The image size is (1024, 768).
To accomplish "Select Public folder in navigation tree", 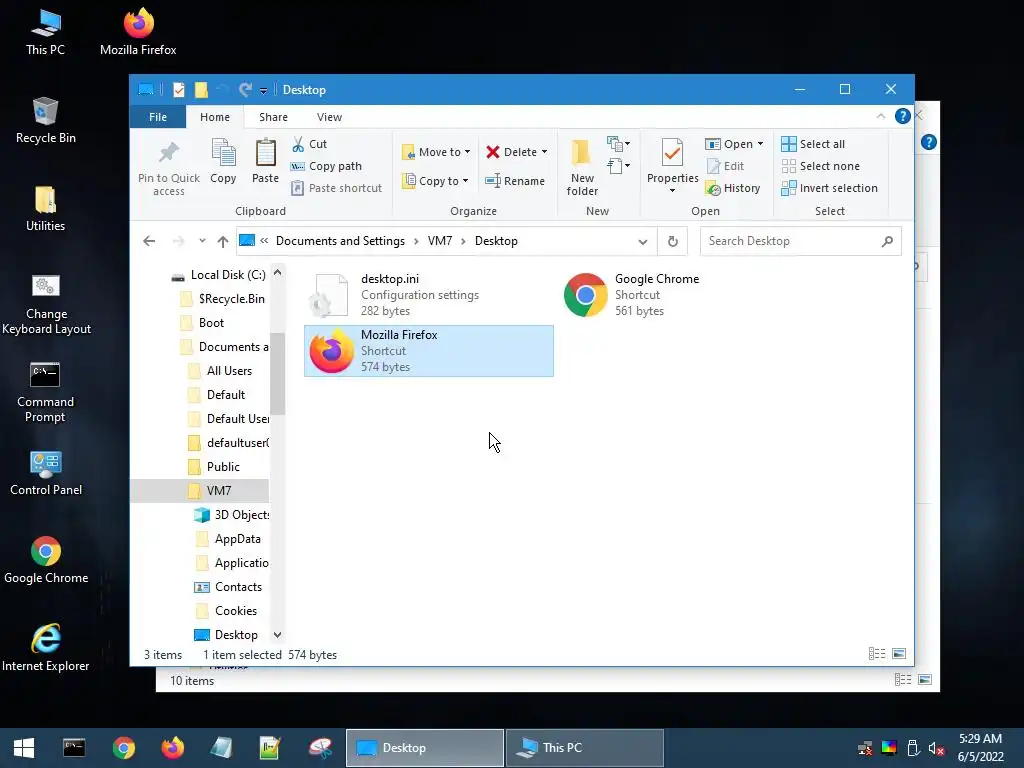I will coord(214,467).
